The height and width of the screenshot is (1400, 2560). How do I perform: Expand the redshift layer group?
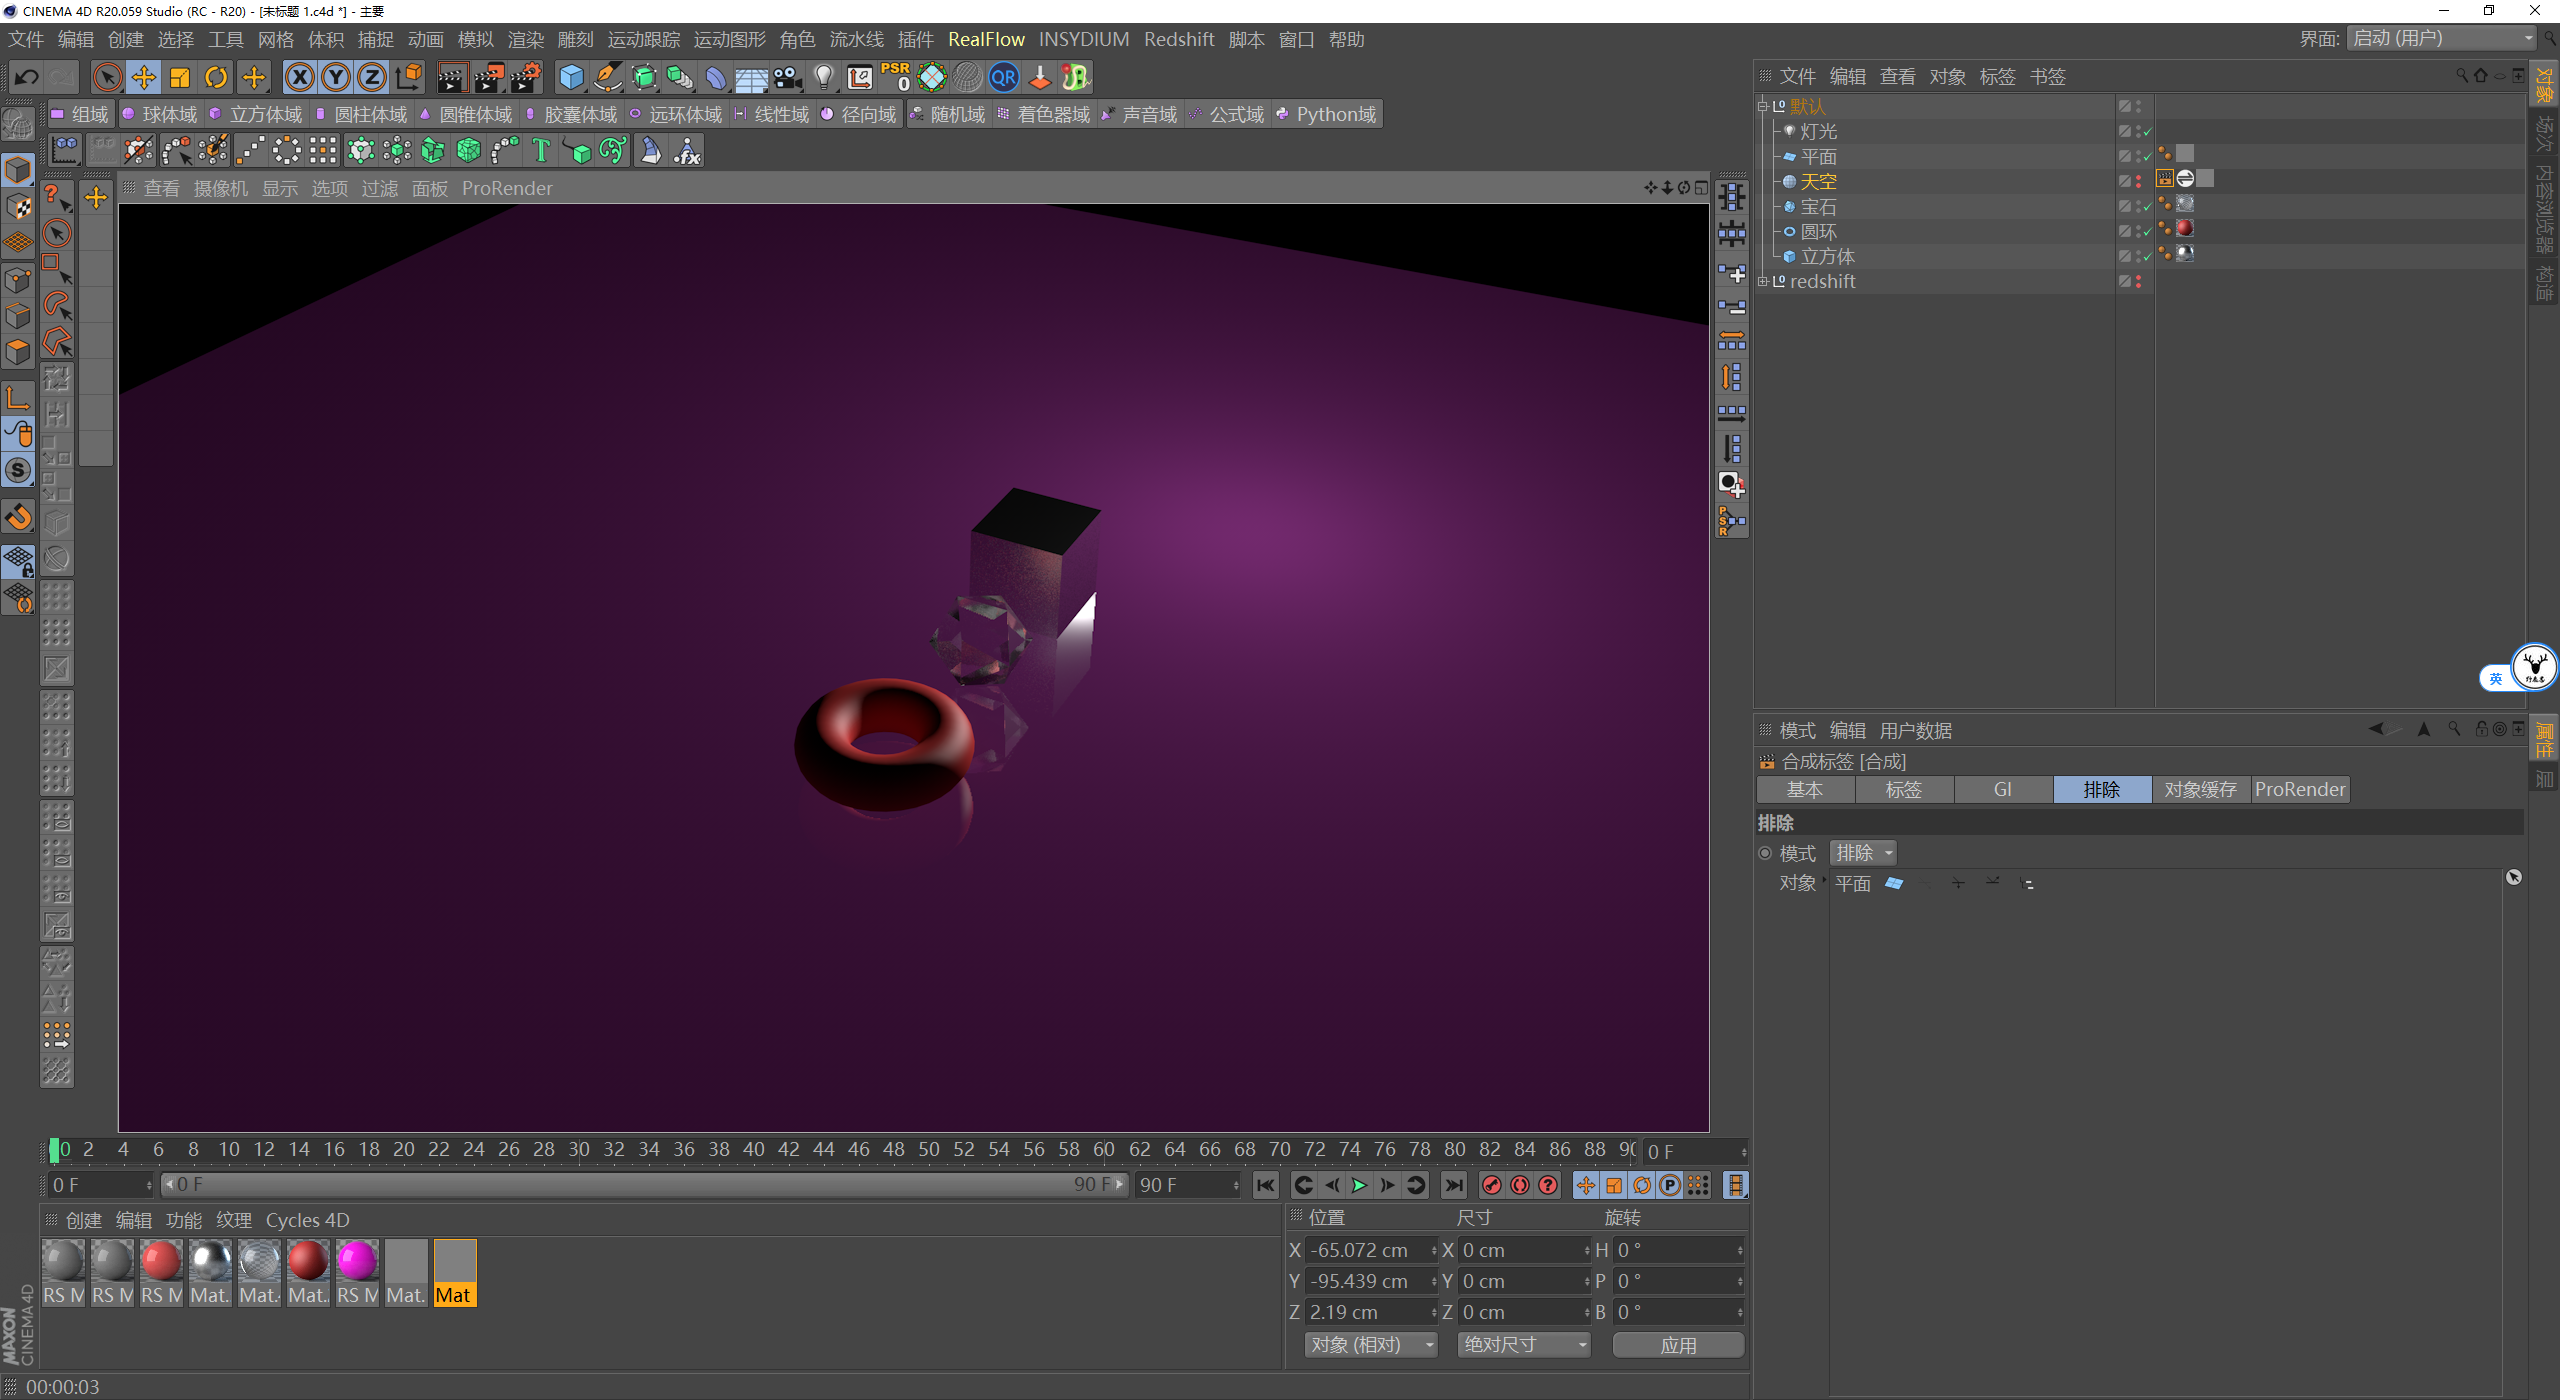click(x=1763, y=281)
